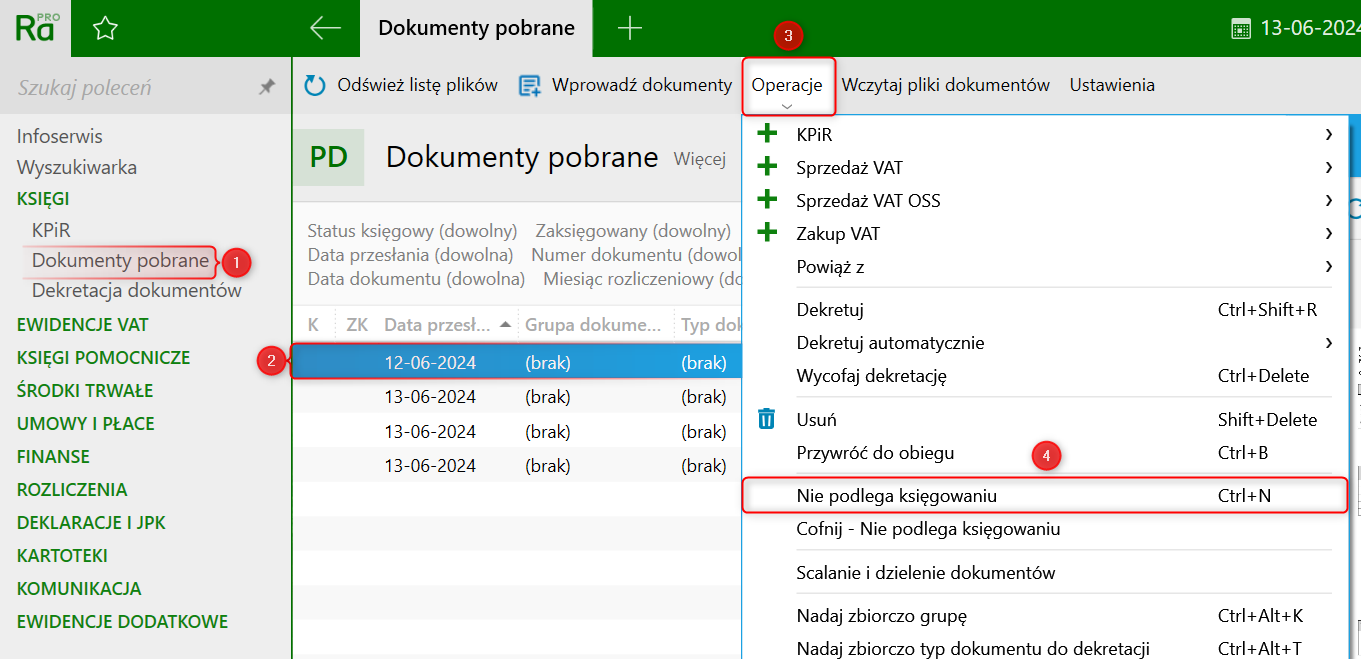Click the favorites star icon
Image resolution: width=1361 pixels, height=659 pixels.
click(x=105, y=29)
